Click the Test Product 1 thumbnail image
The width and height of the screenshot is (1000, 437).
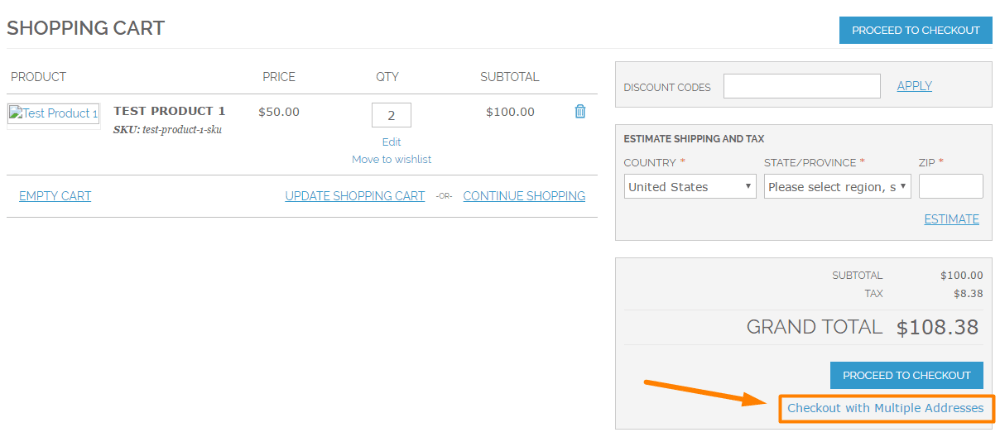pyautogui.click(x=54, y=114)
